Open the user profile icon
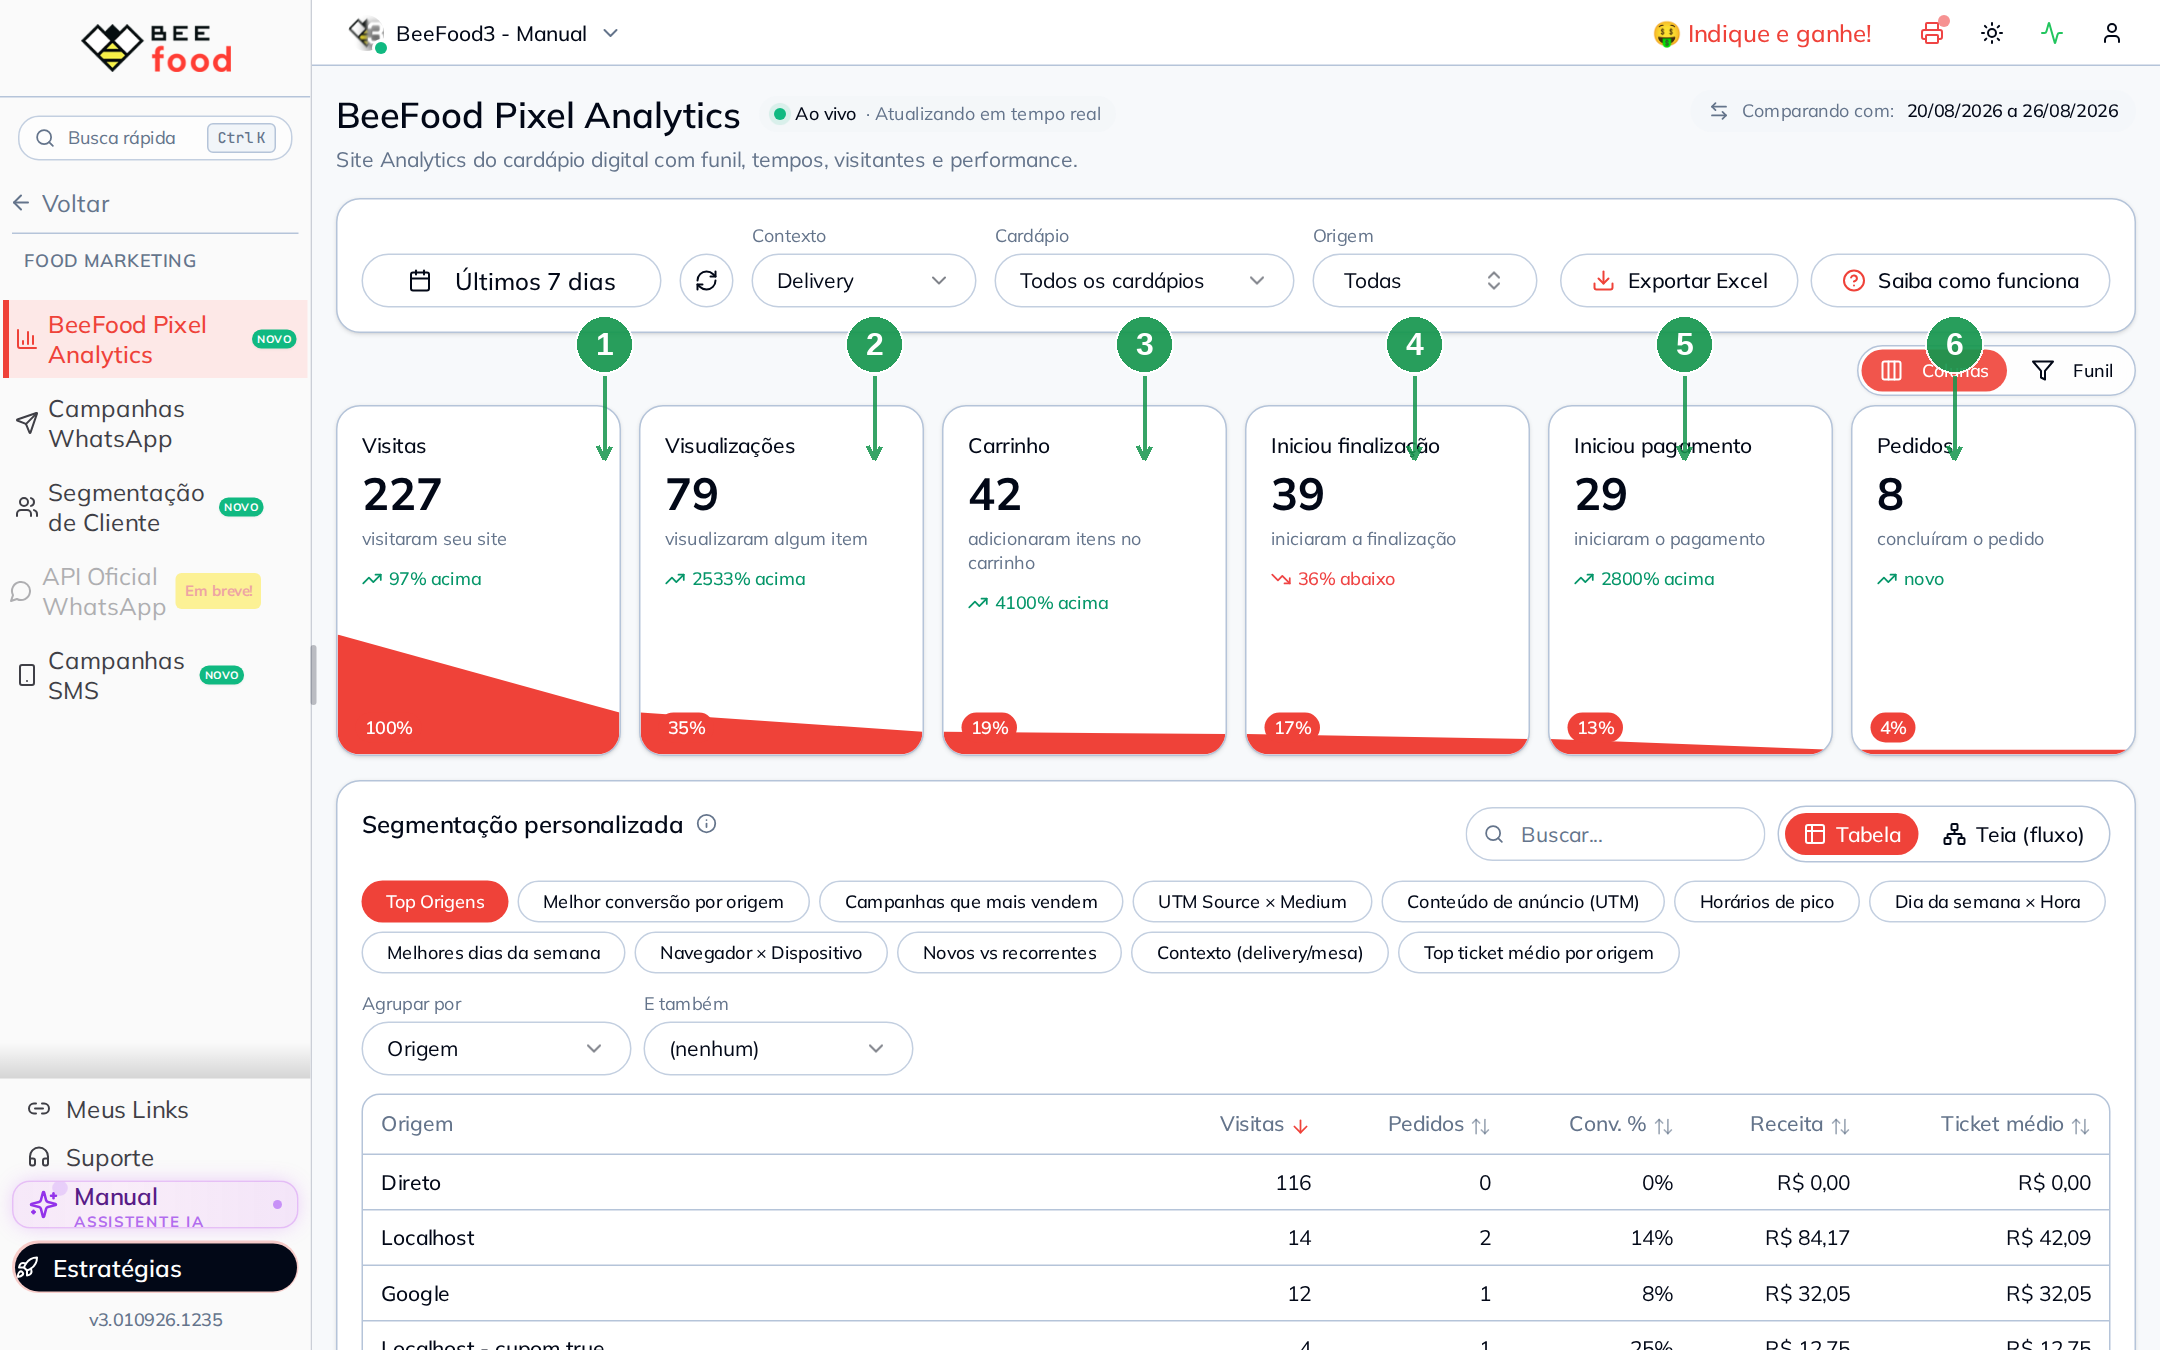The image size is (2160, 1350). (2112, 33)
